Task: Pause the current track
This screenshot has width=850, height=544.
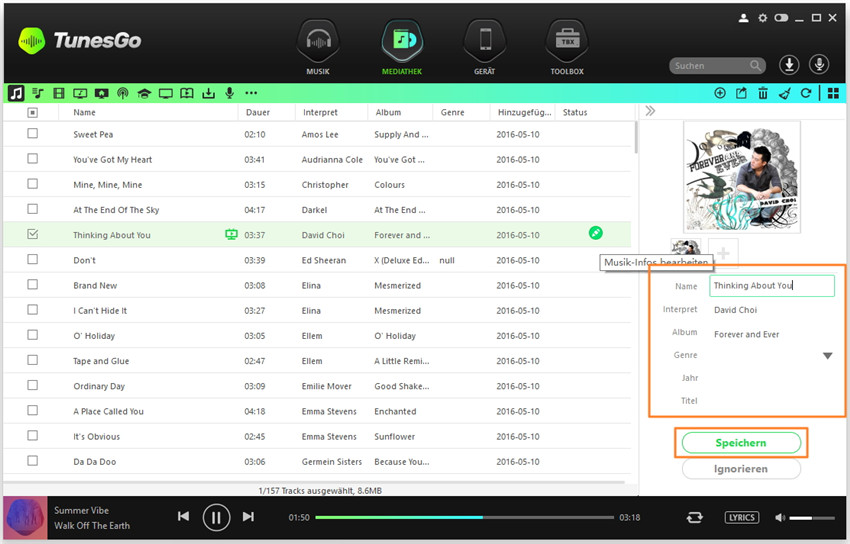Action: pos(216,517)
